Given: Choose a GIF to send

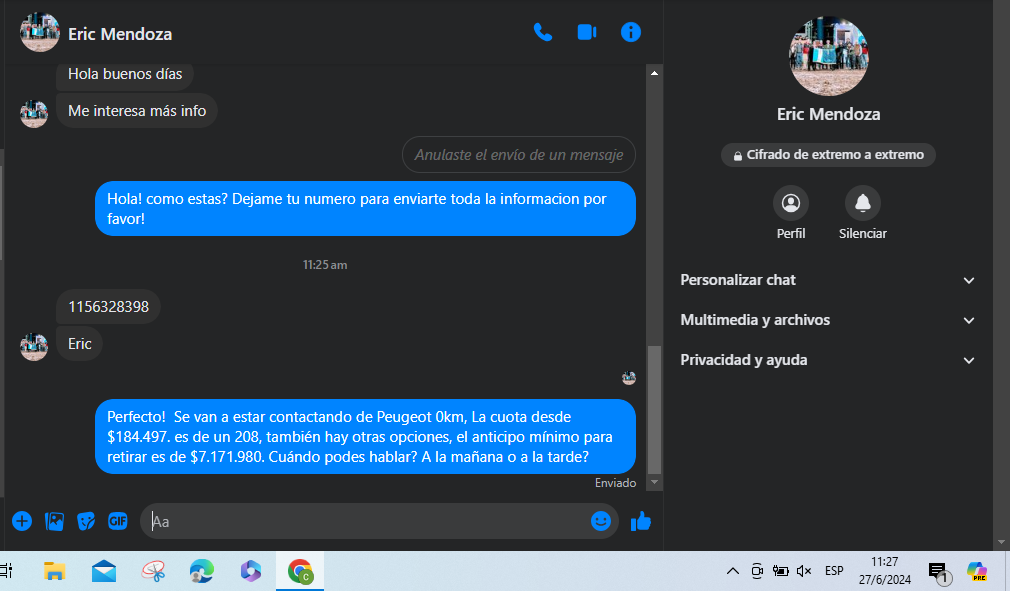Looking at the screenshot, I should pos(118,521).
